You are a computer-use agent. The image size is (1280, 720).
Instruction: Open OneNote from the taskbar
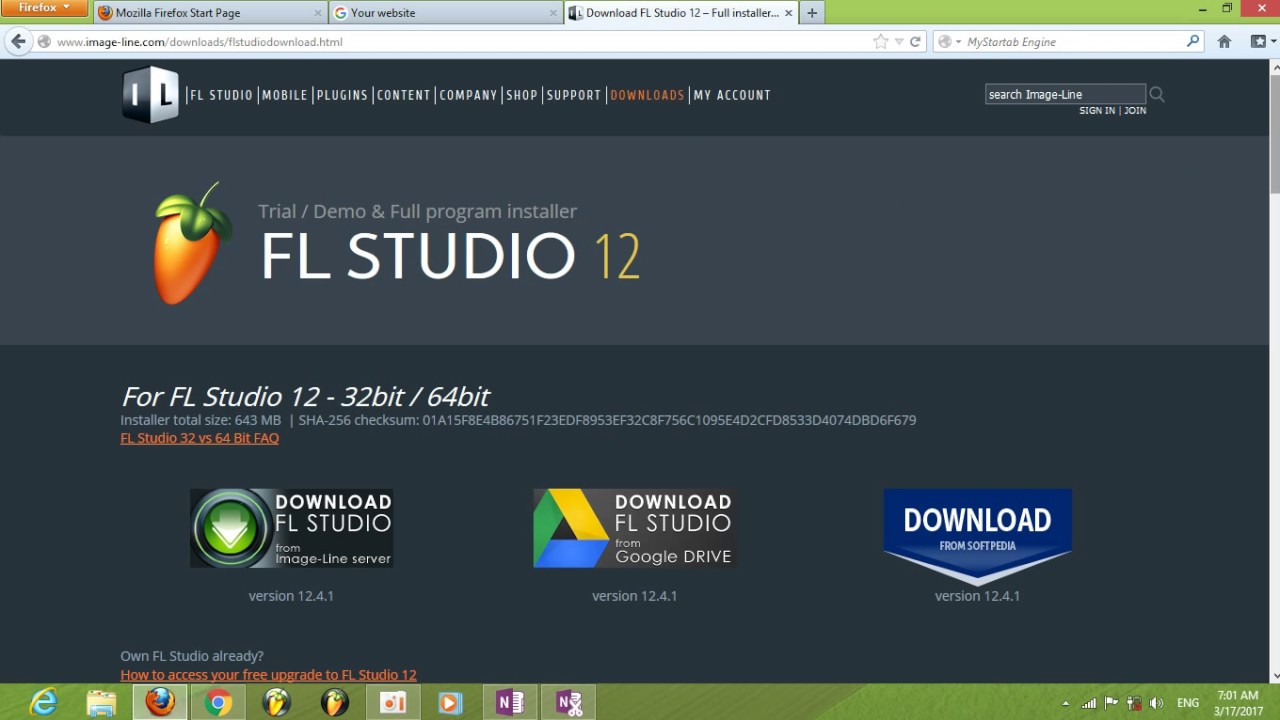510,703
